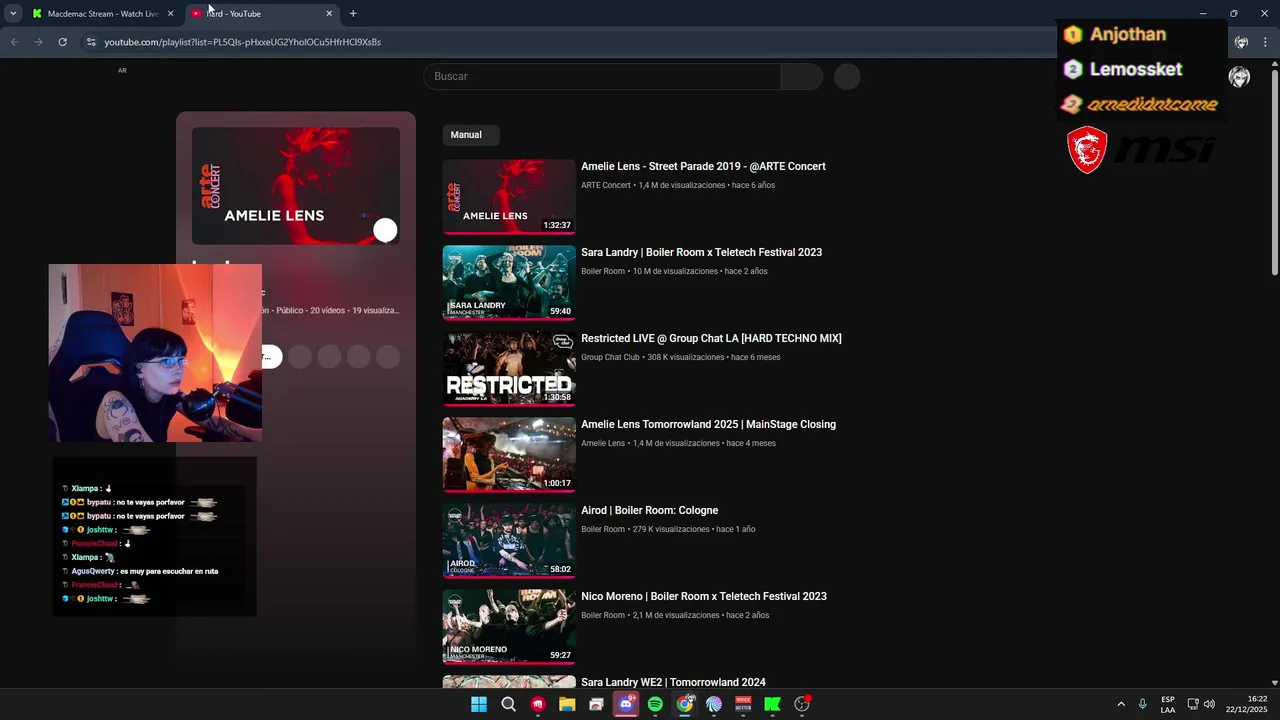Switch to the Macdemac Stream Kick tab
Screen dimensions: 1280x720
pos(102,13)
